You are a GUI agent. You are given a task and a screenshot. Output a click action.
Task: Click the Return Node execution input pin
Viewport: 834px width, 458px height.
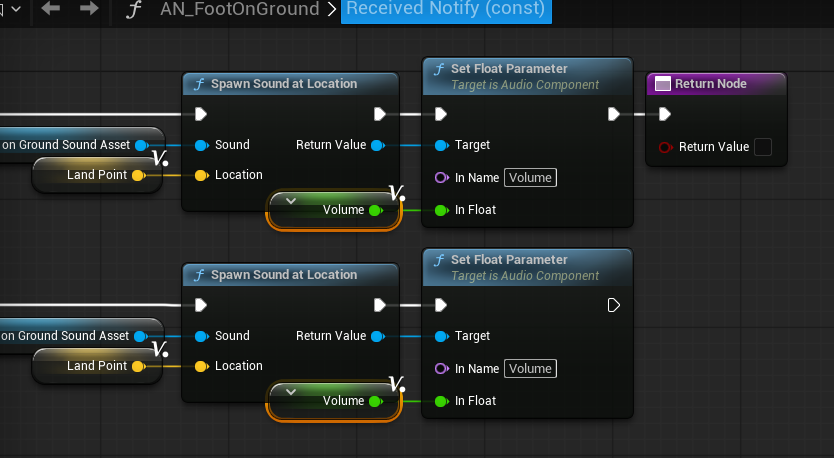(x=665, y=114)
